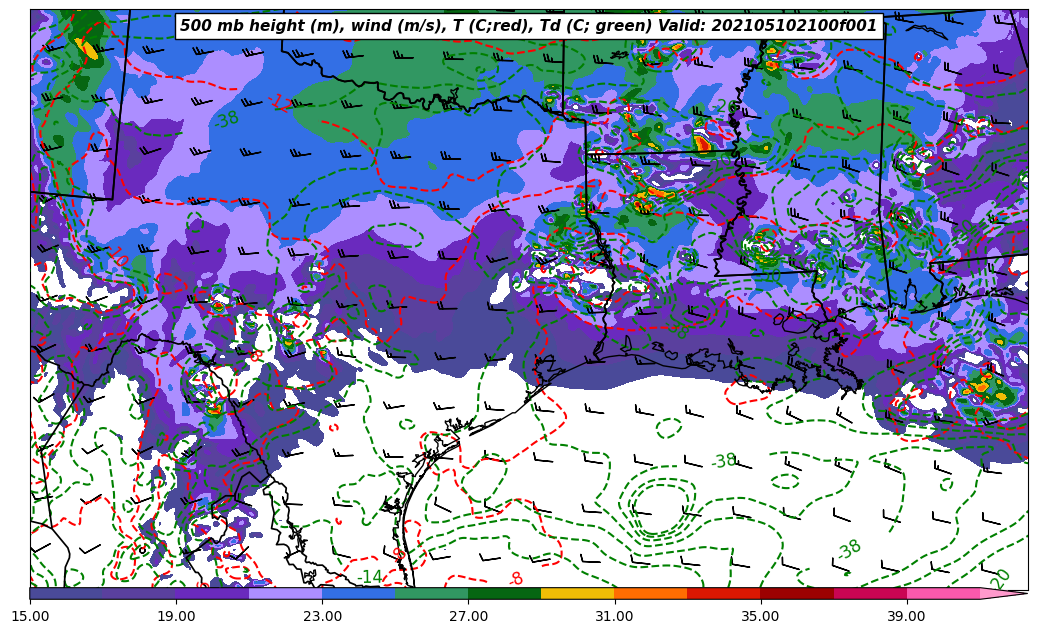Click the yellow segment of the colorbar

point(577,593)
